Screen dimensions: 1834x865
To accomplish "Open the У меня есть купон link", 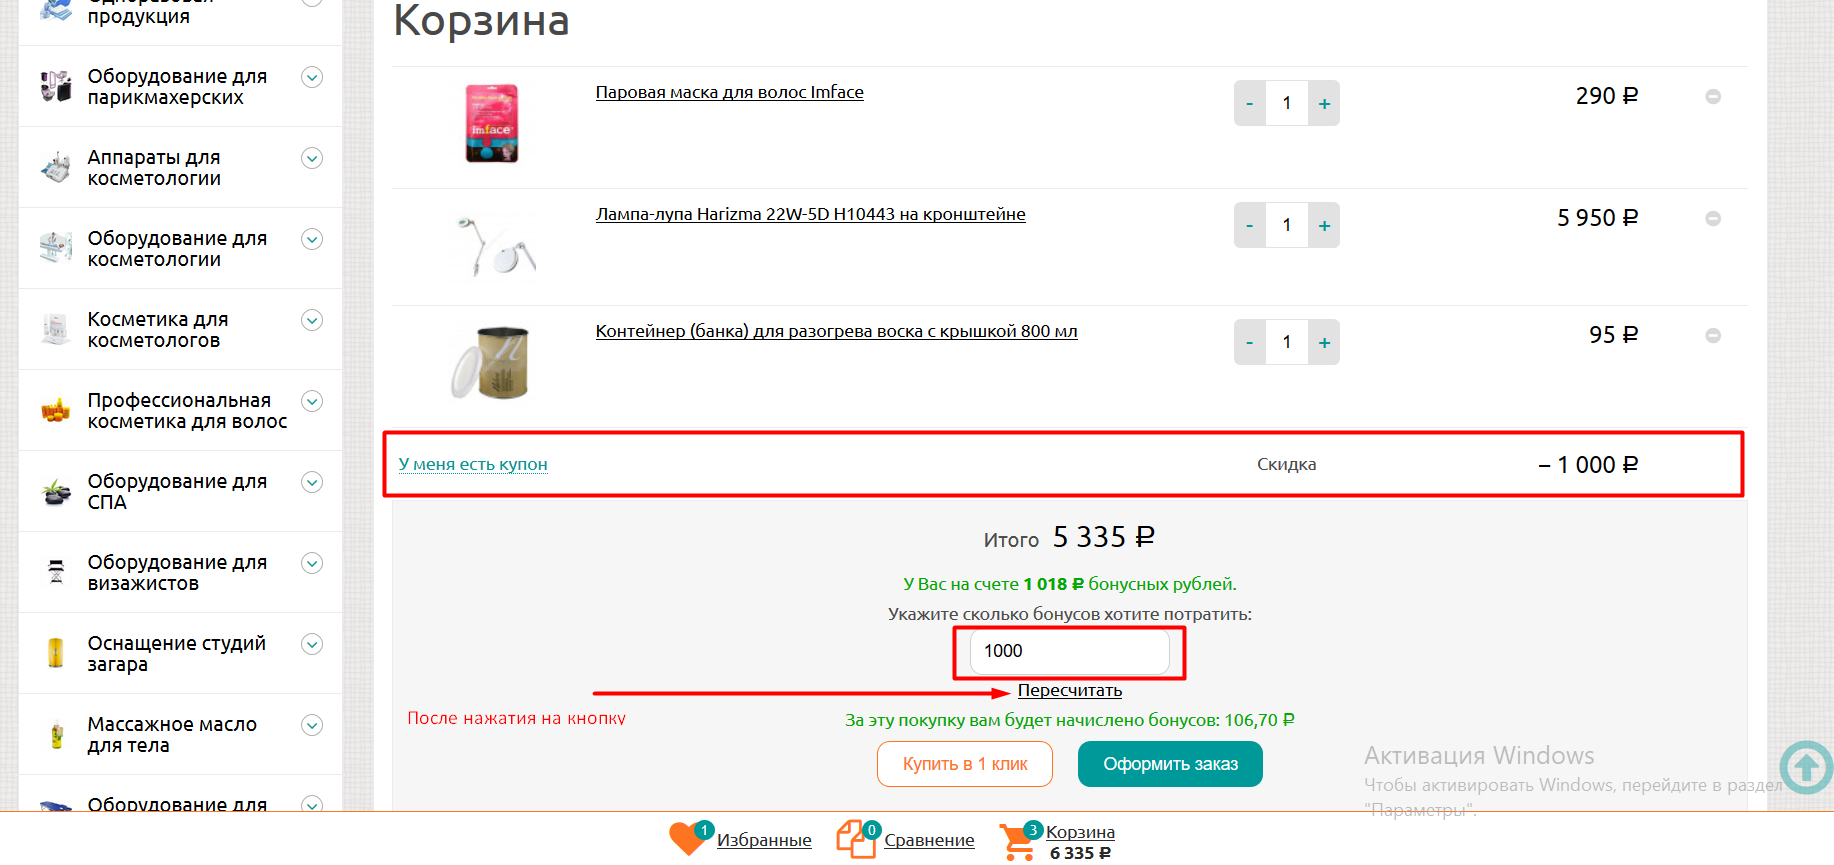I will coord(473,464).
